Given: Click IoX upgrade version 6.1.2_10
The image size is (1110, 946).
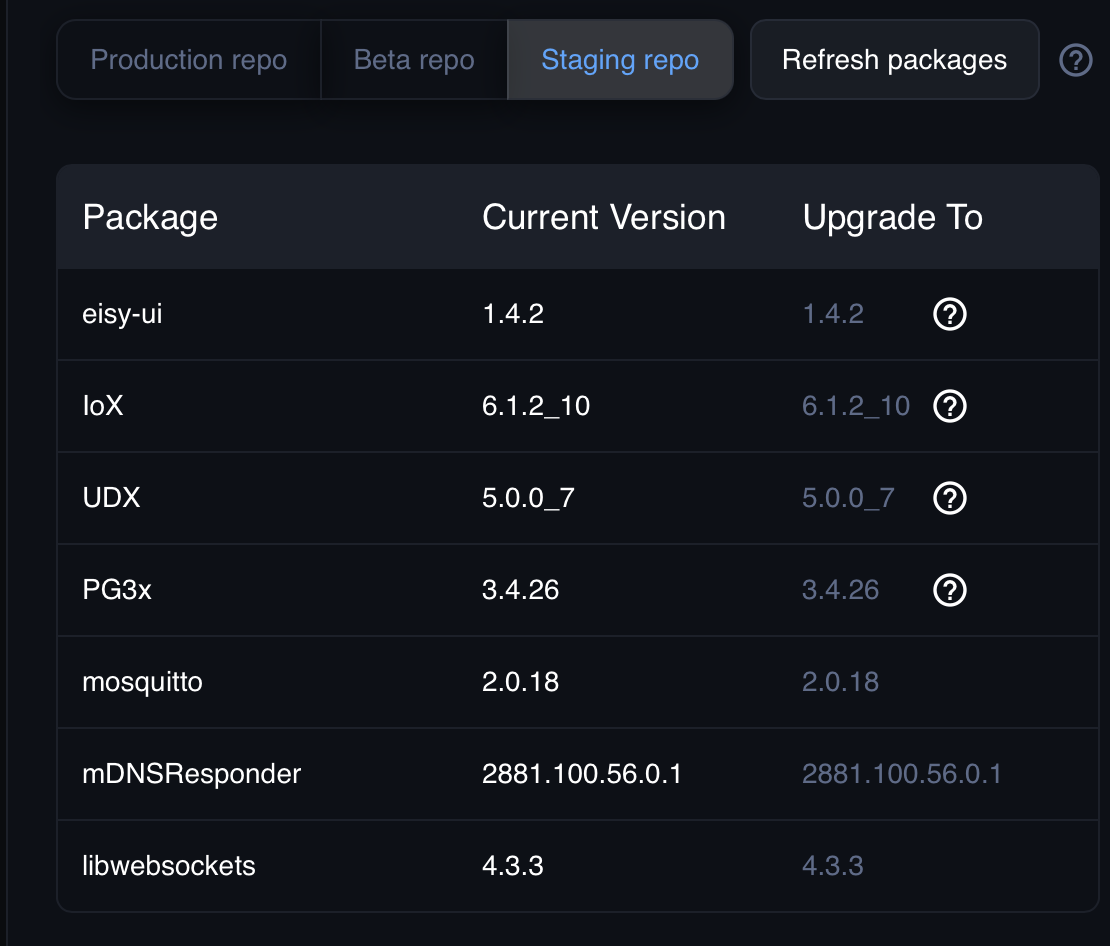Looking at the screenshot, I should click(856, 406).
